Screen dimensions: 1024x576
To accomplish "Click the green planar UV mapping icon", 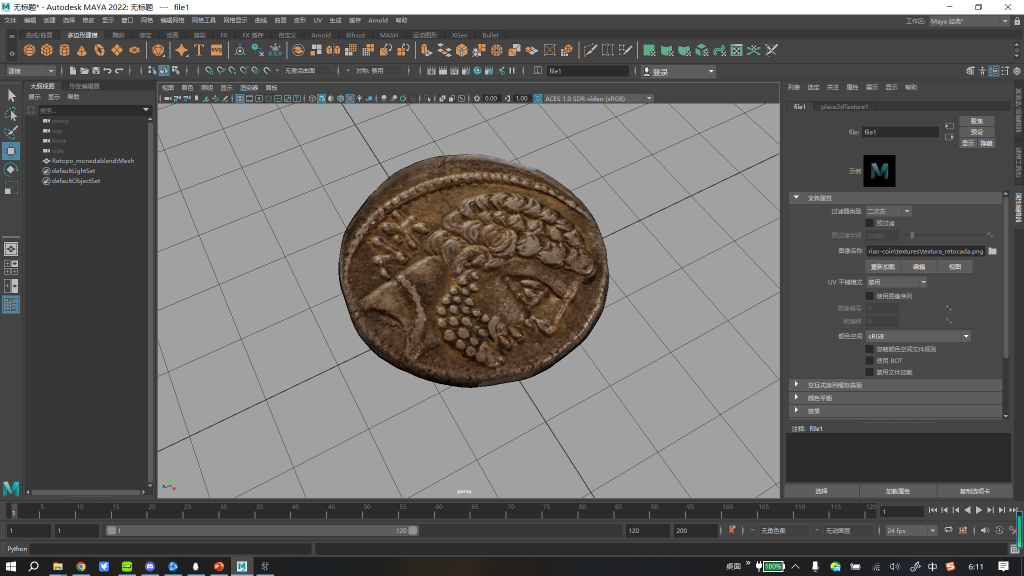I will (x=649, y=50).
